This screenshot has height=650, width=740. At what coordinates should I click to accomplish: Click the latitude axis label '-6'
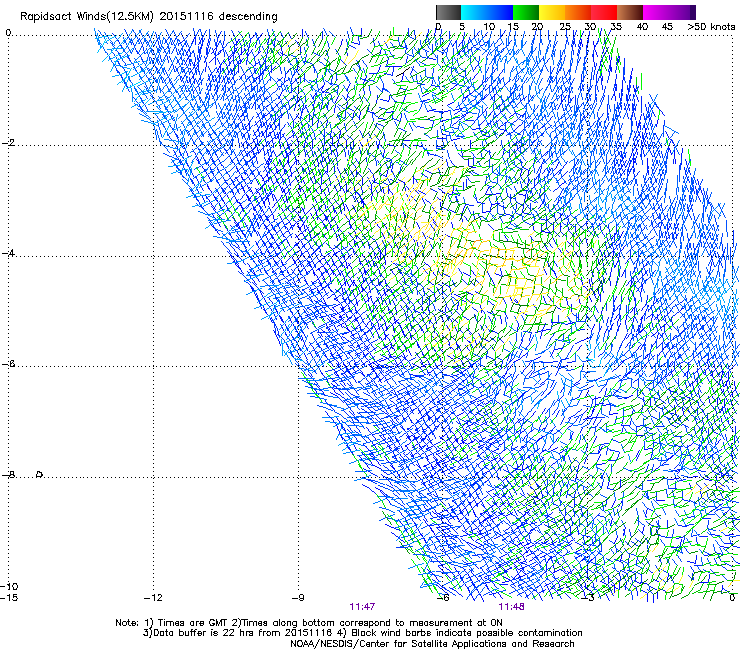[x=8, y=364]
